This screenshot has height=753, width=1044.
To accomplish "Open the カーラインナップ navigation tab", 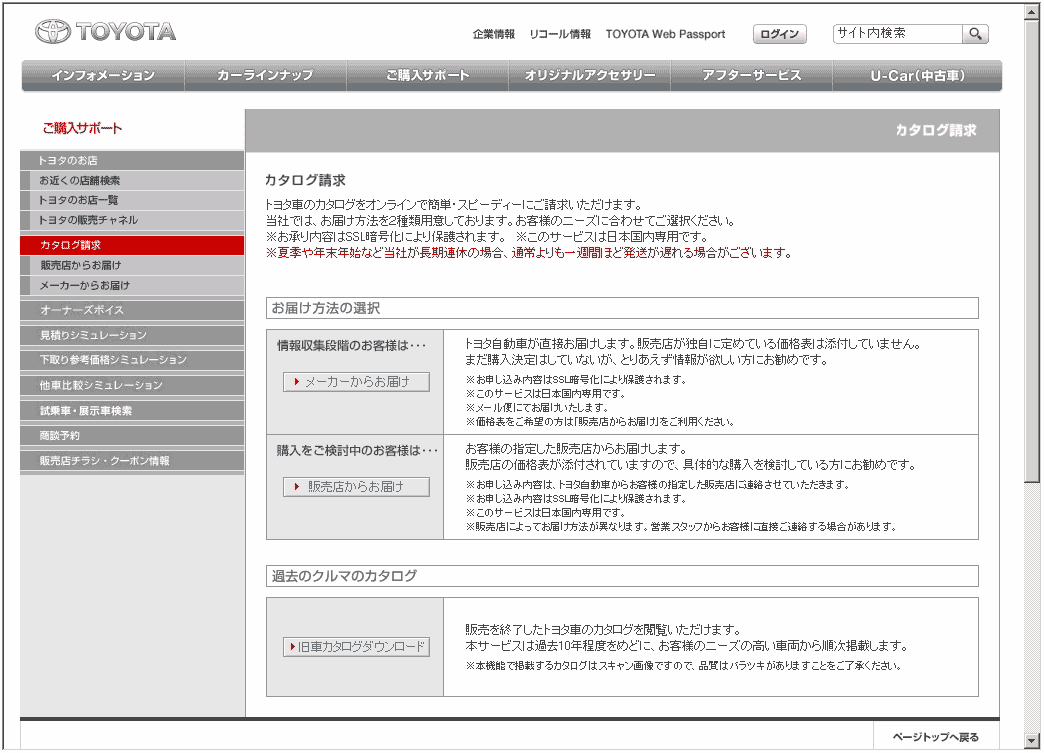I will (265, 76).
